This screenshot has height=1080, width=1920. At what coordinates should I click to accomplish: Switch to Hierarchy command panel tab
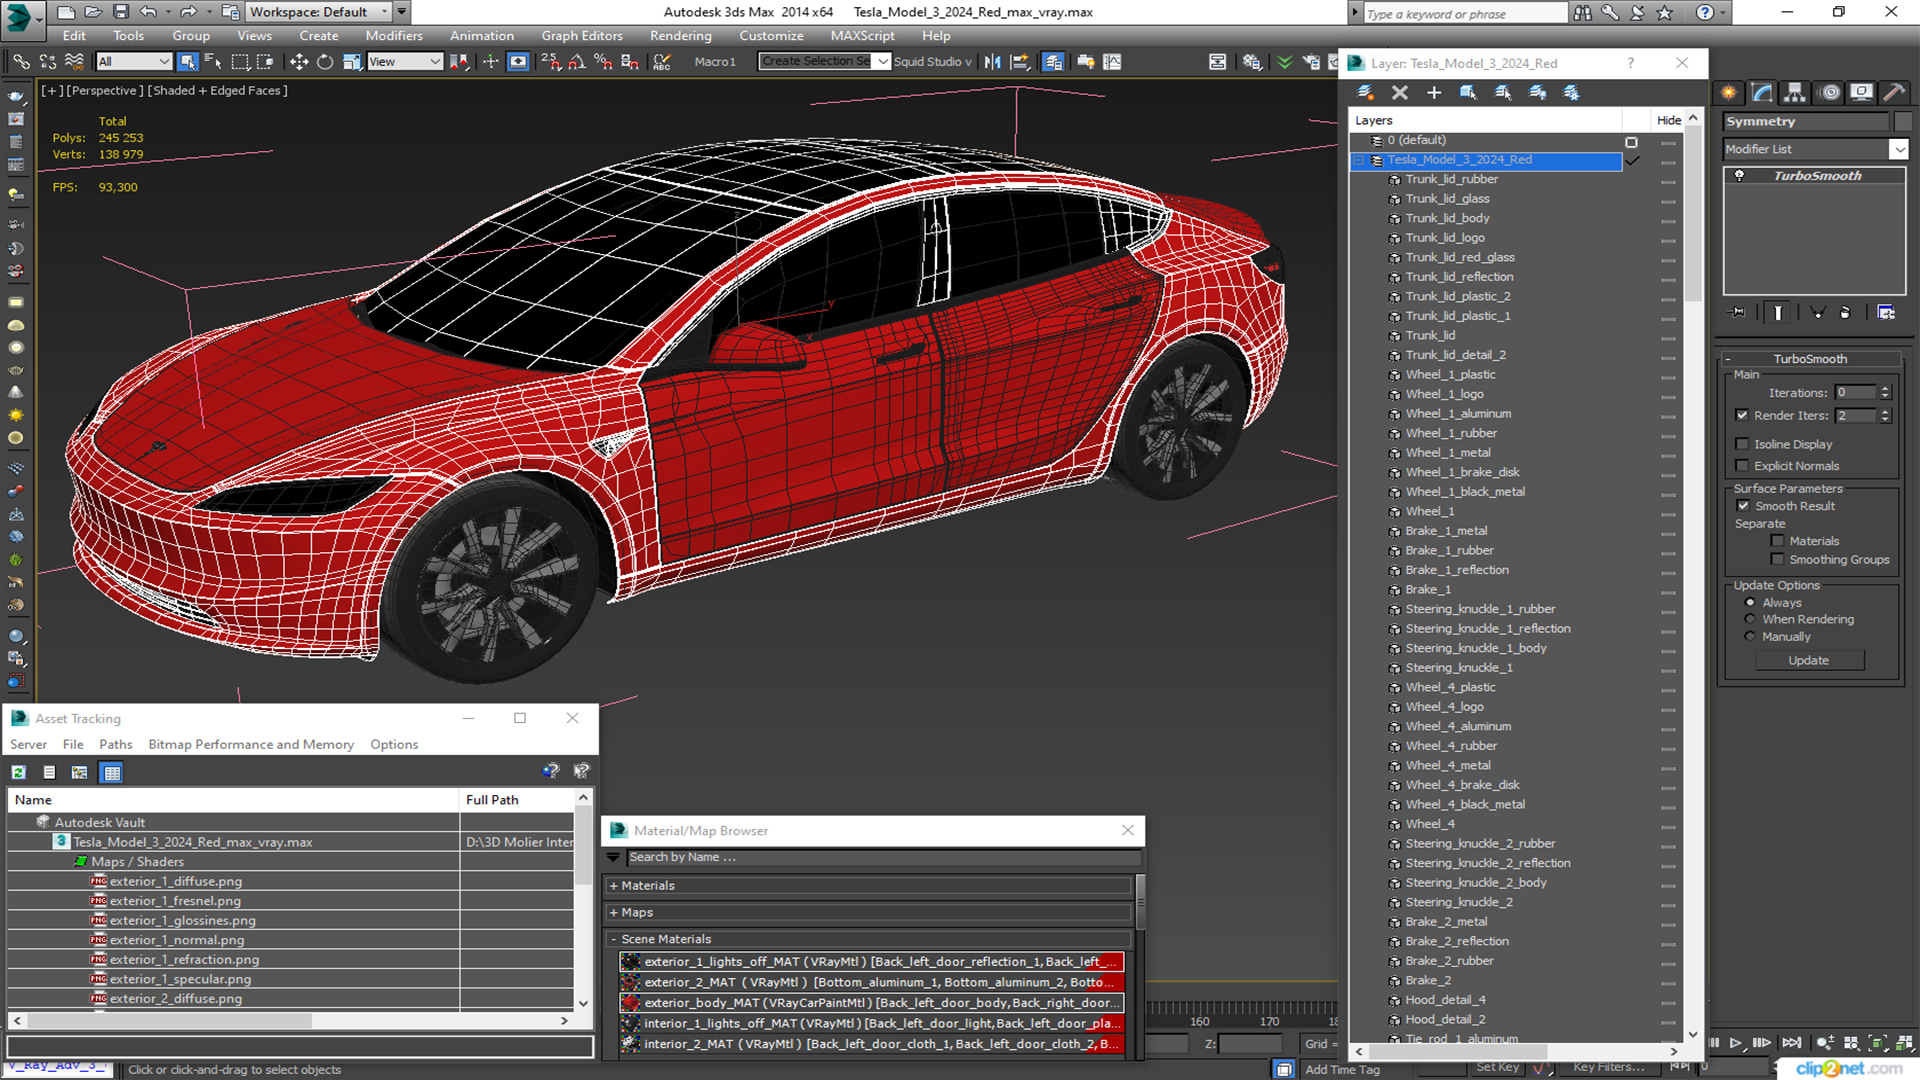click(1795, 92)
